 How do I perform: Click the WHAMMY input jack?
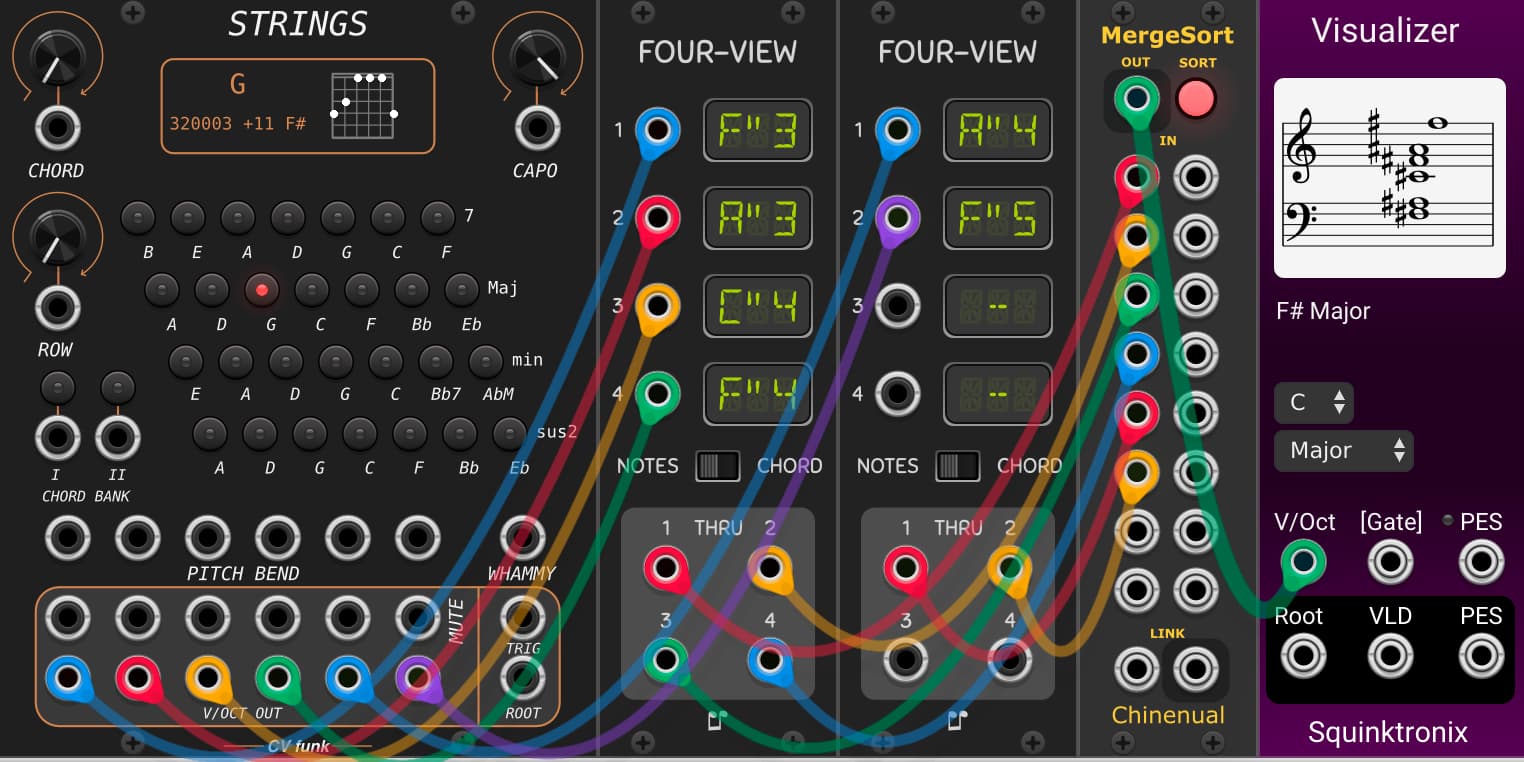(522, 537)
